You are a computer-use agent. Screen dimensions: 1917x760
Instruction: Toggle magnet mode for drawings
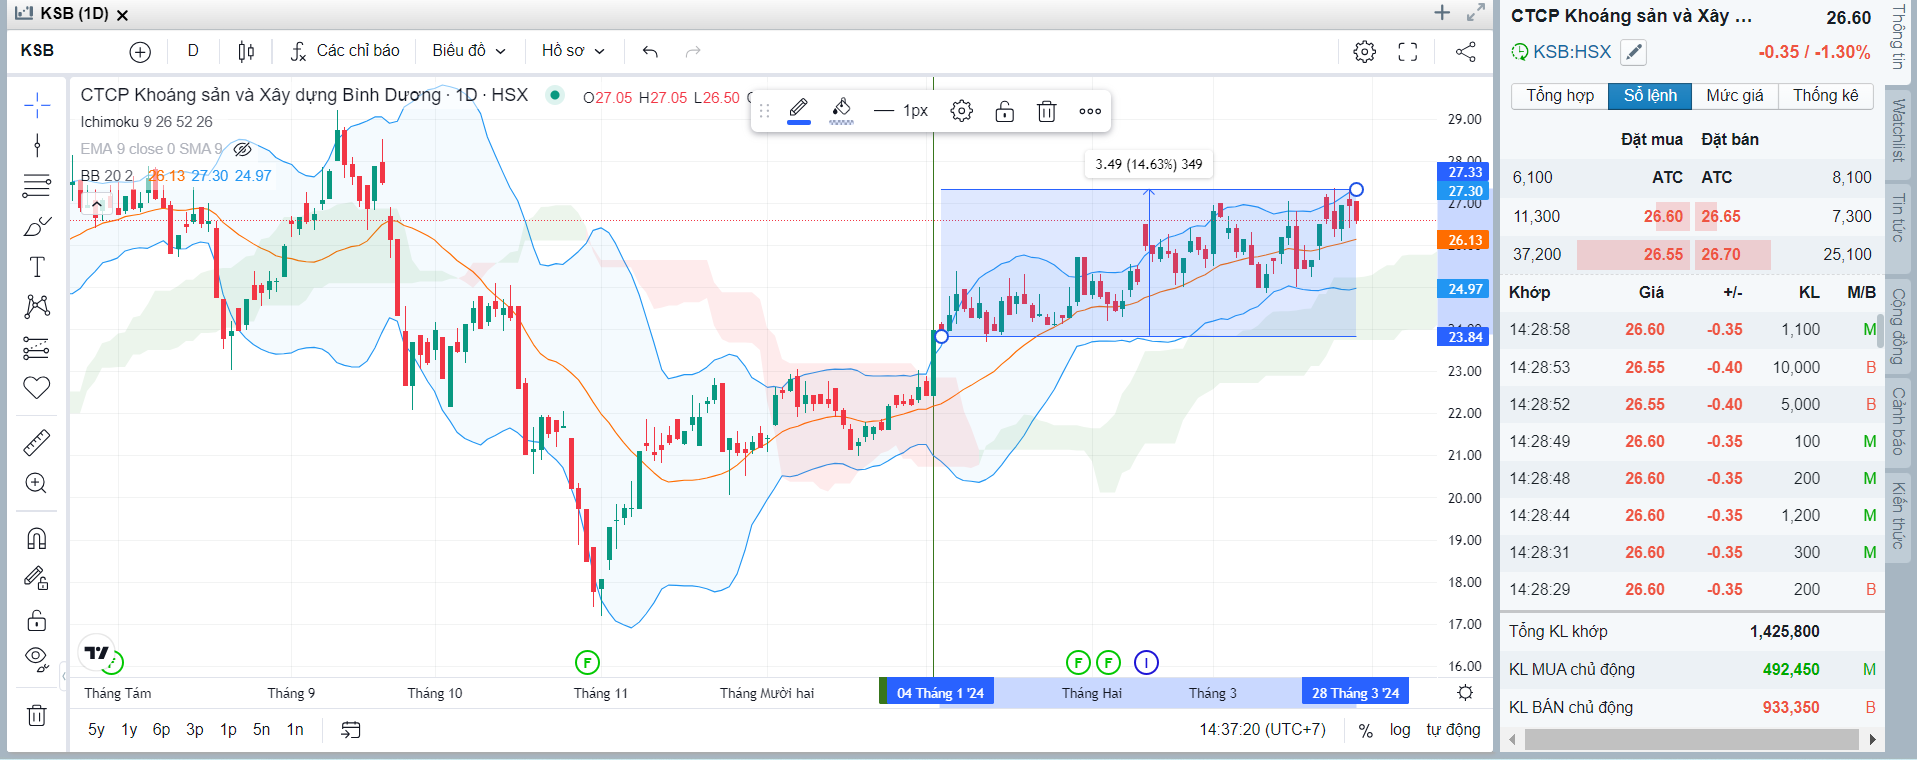point(37,538)
